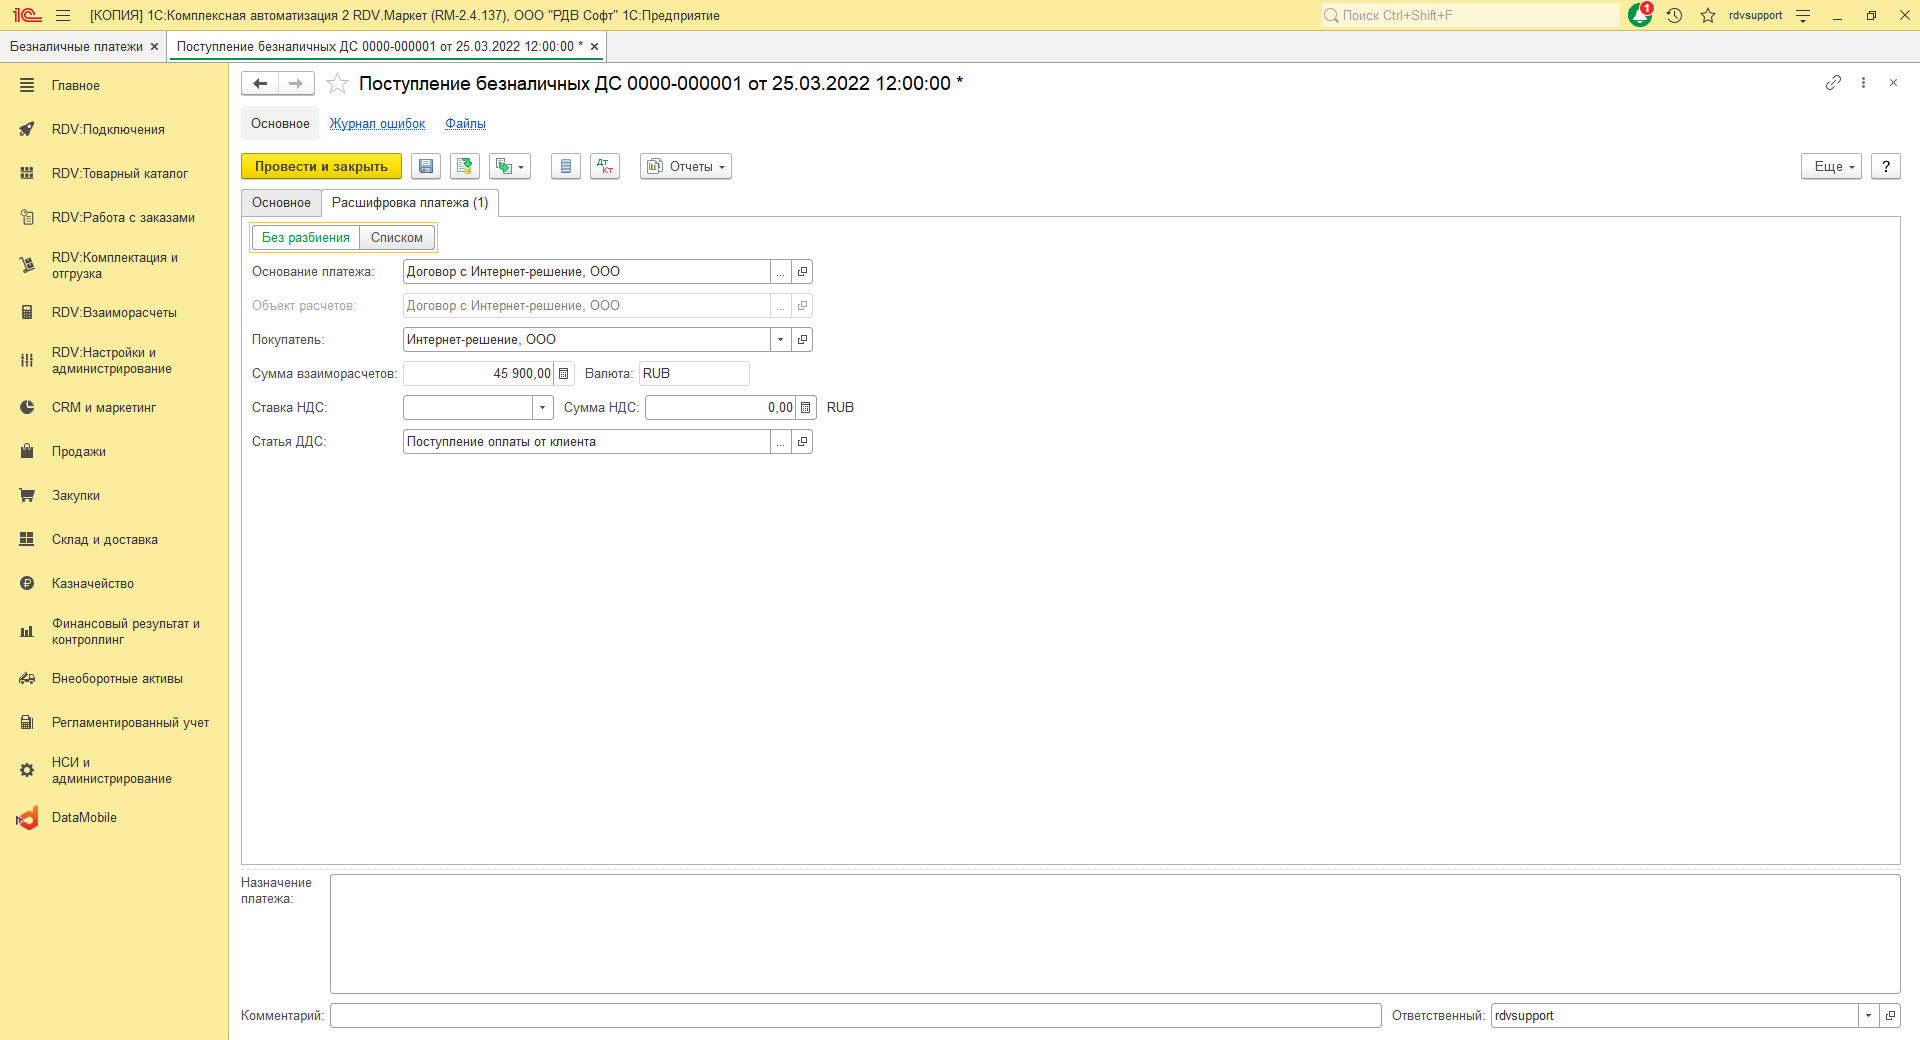Click the ellipsis select button for Статья ДДС

click(x=781, y=442)
